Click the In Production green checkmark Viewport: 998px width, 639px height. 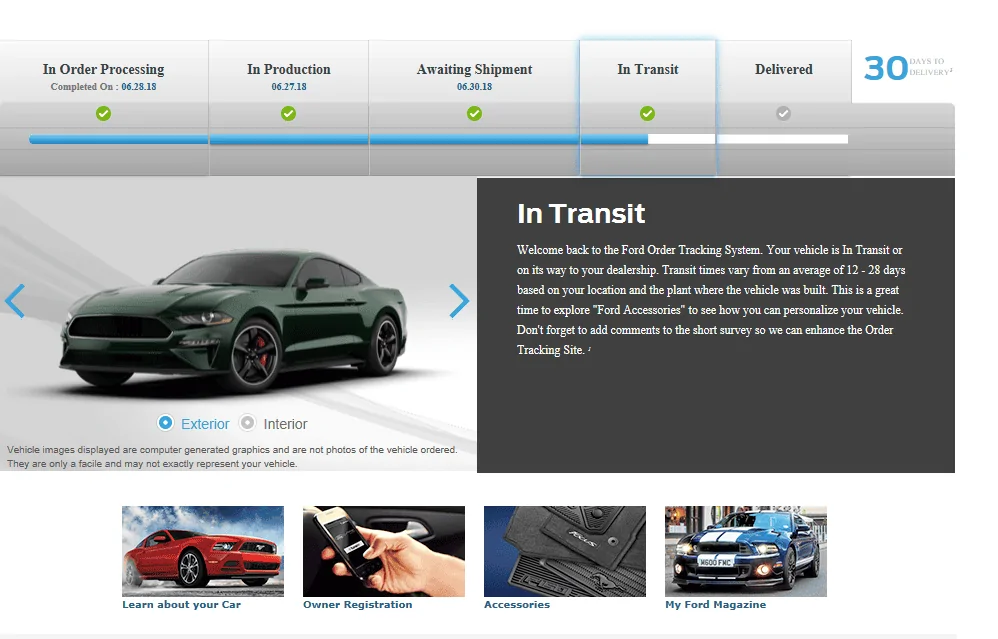288,113
